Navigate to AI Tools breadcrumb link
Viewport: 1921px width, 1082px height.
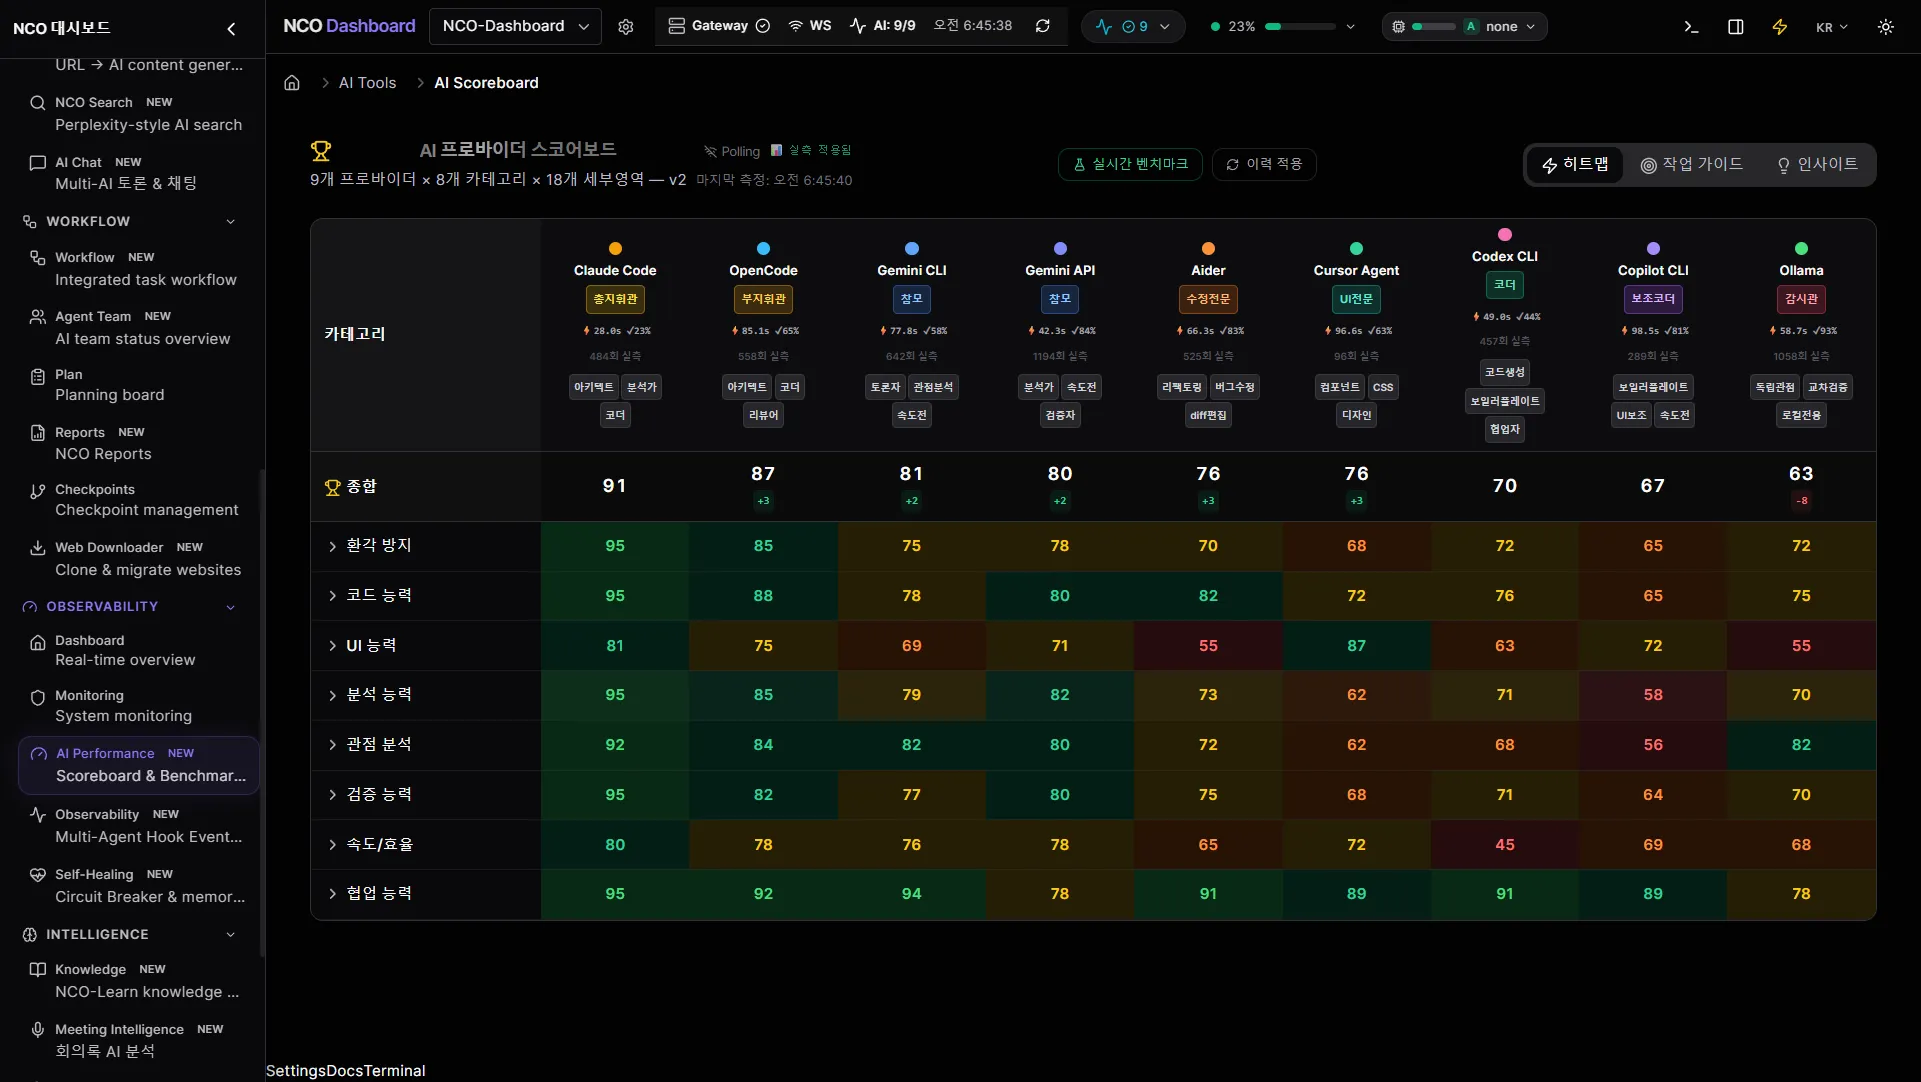[x=367, y=83]
